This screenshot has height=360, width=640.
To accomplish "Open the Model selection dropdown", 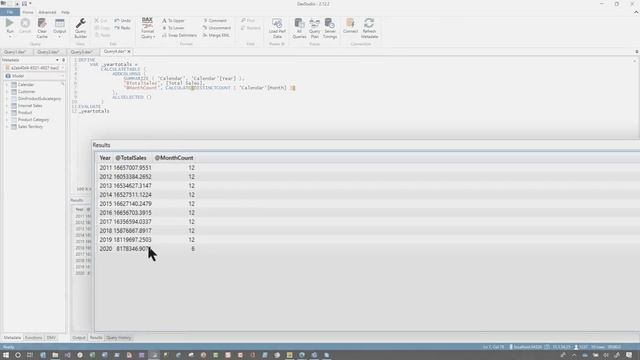I will coord(62,76).
